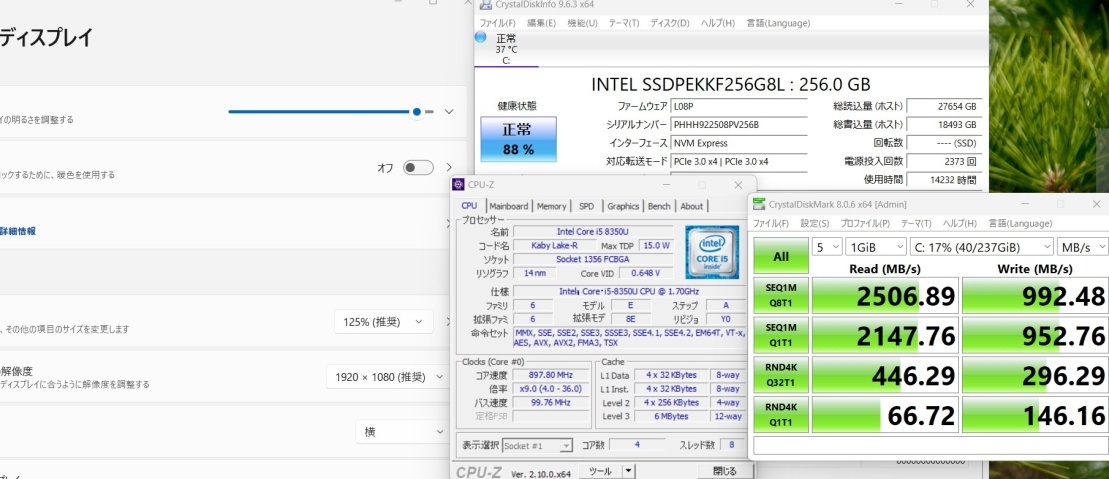The height and width of the screenshot is (479, 1109).
Task: Switch to the Memory tab in CPU-Z
Action: [x=551, y=206]
